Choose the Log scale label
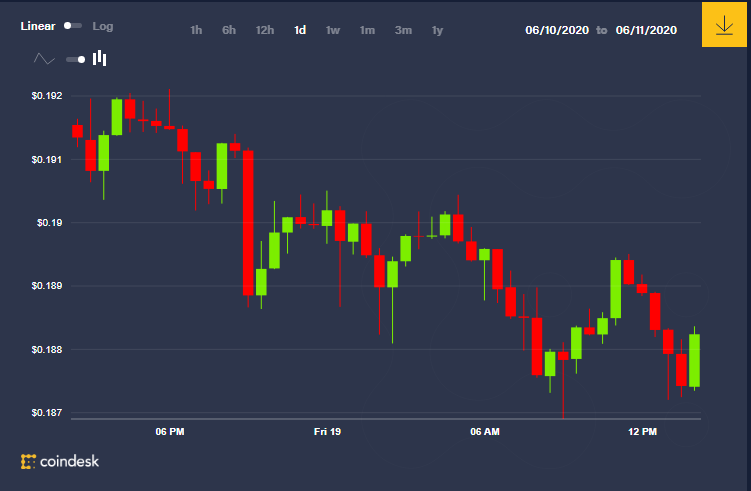 tap(102, 26)
